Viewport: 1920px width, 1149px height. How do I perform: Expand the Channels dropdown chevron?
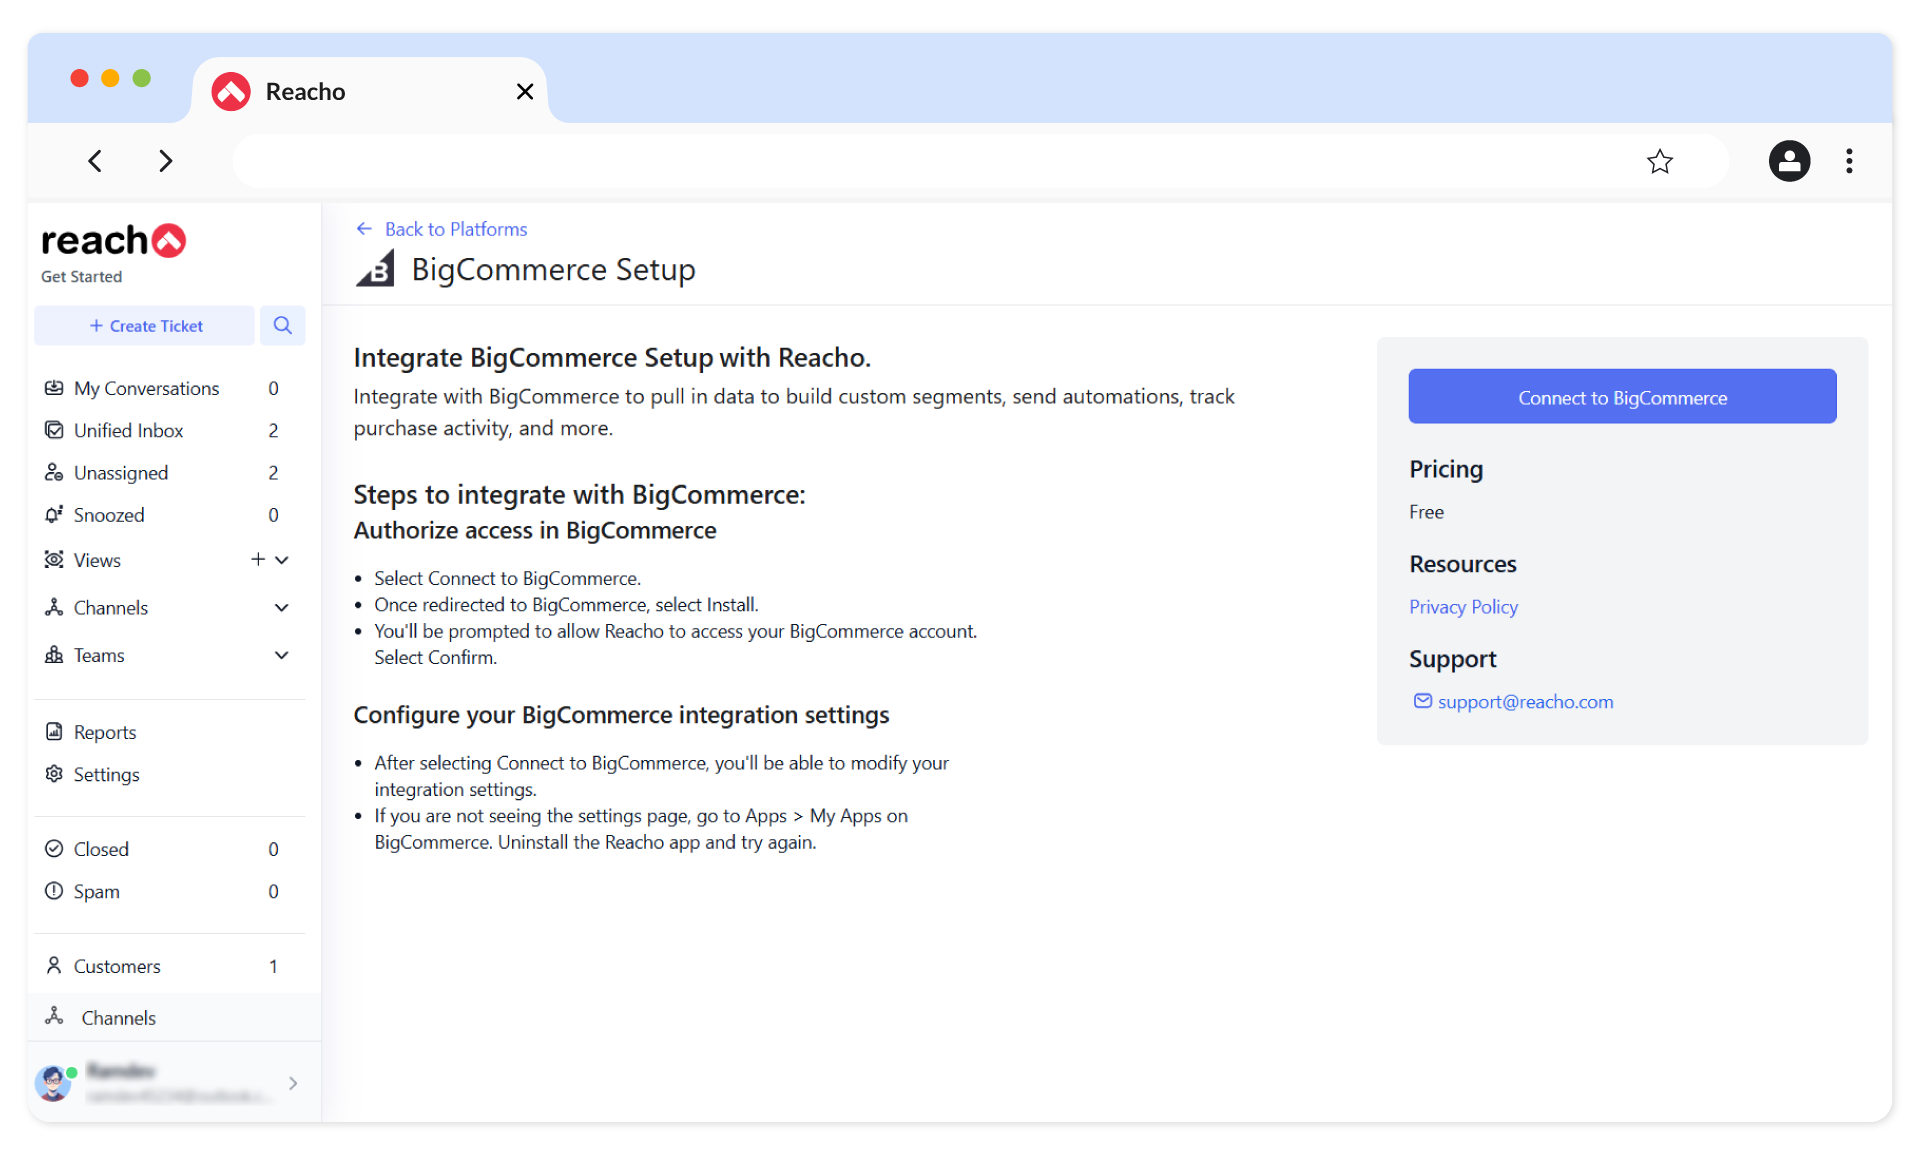(282, 608)
